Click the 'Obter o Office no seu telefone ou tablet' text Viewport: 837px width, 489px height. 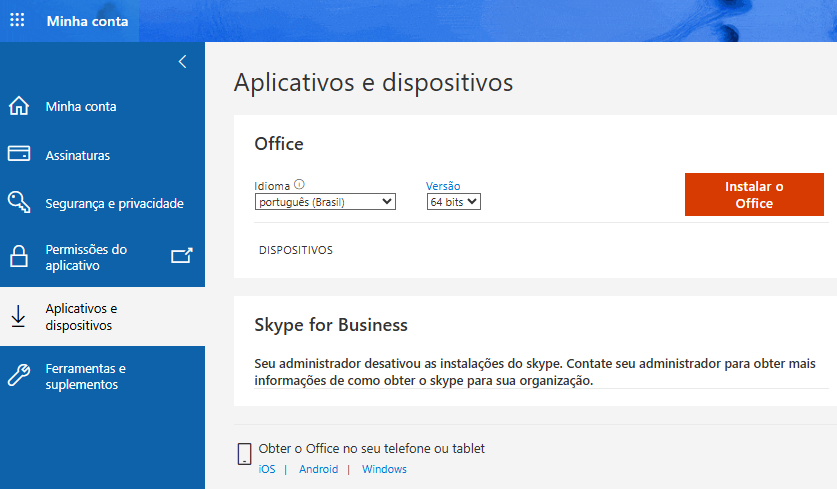pyautogui.click(x=372, y=448)
